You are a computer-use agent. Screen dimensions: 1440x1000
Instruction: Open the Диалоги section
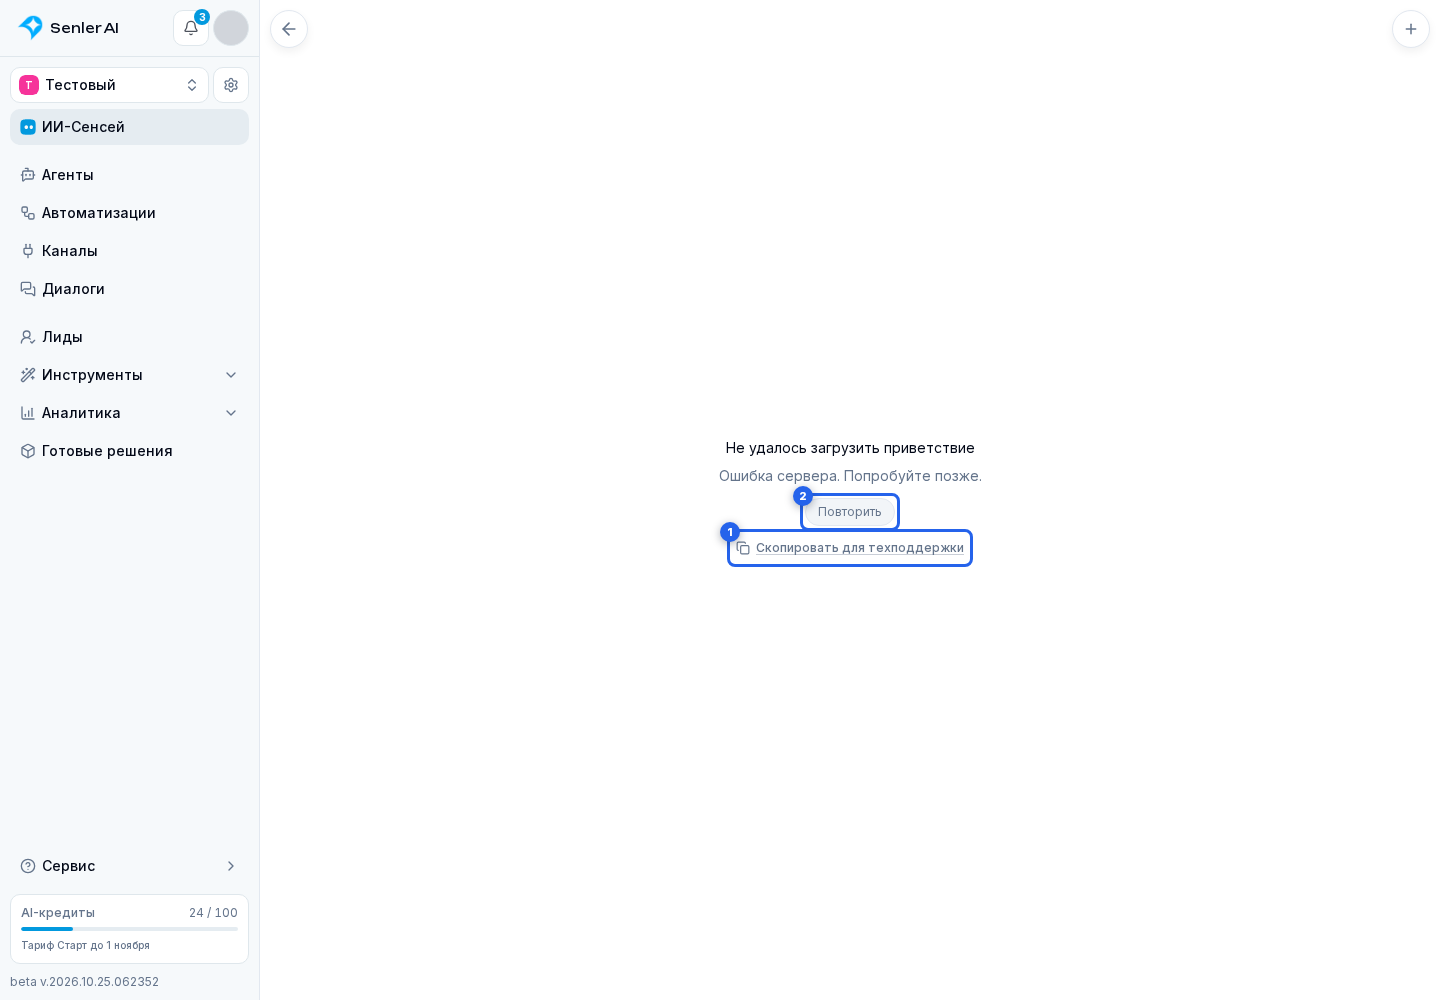click(x=129, y=289)
